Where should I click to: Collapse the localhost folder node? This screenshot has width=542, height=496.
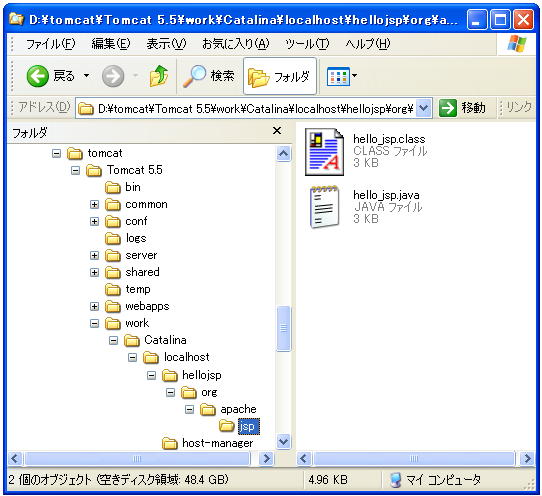click(132, 358)
